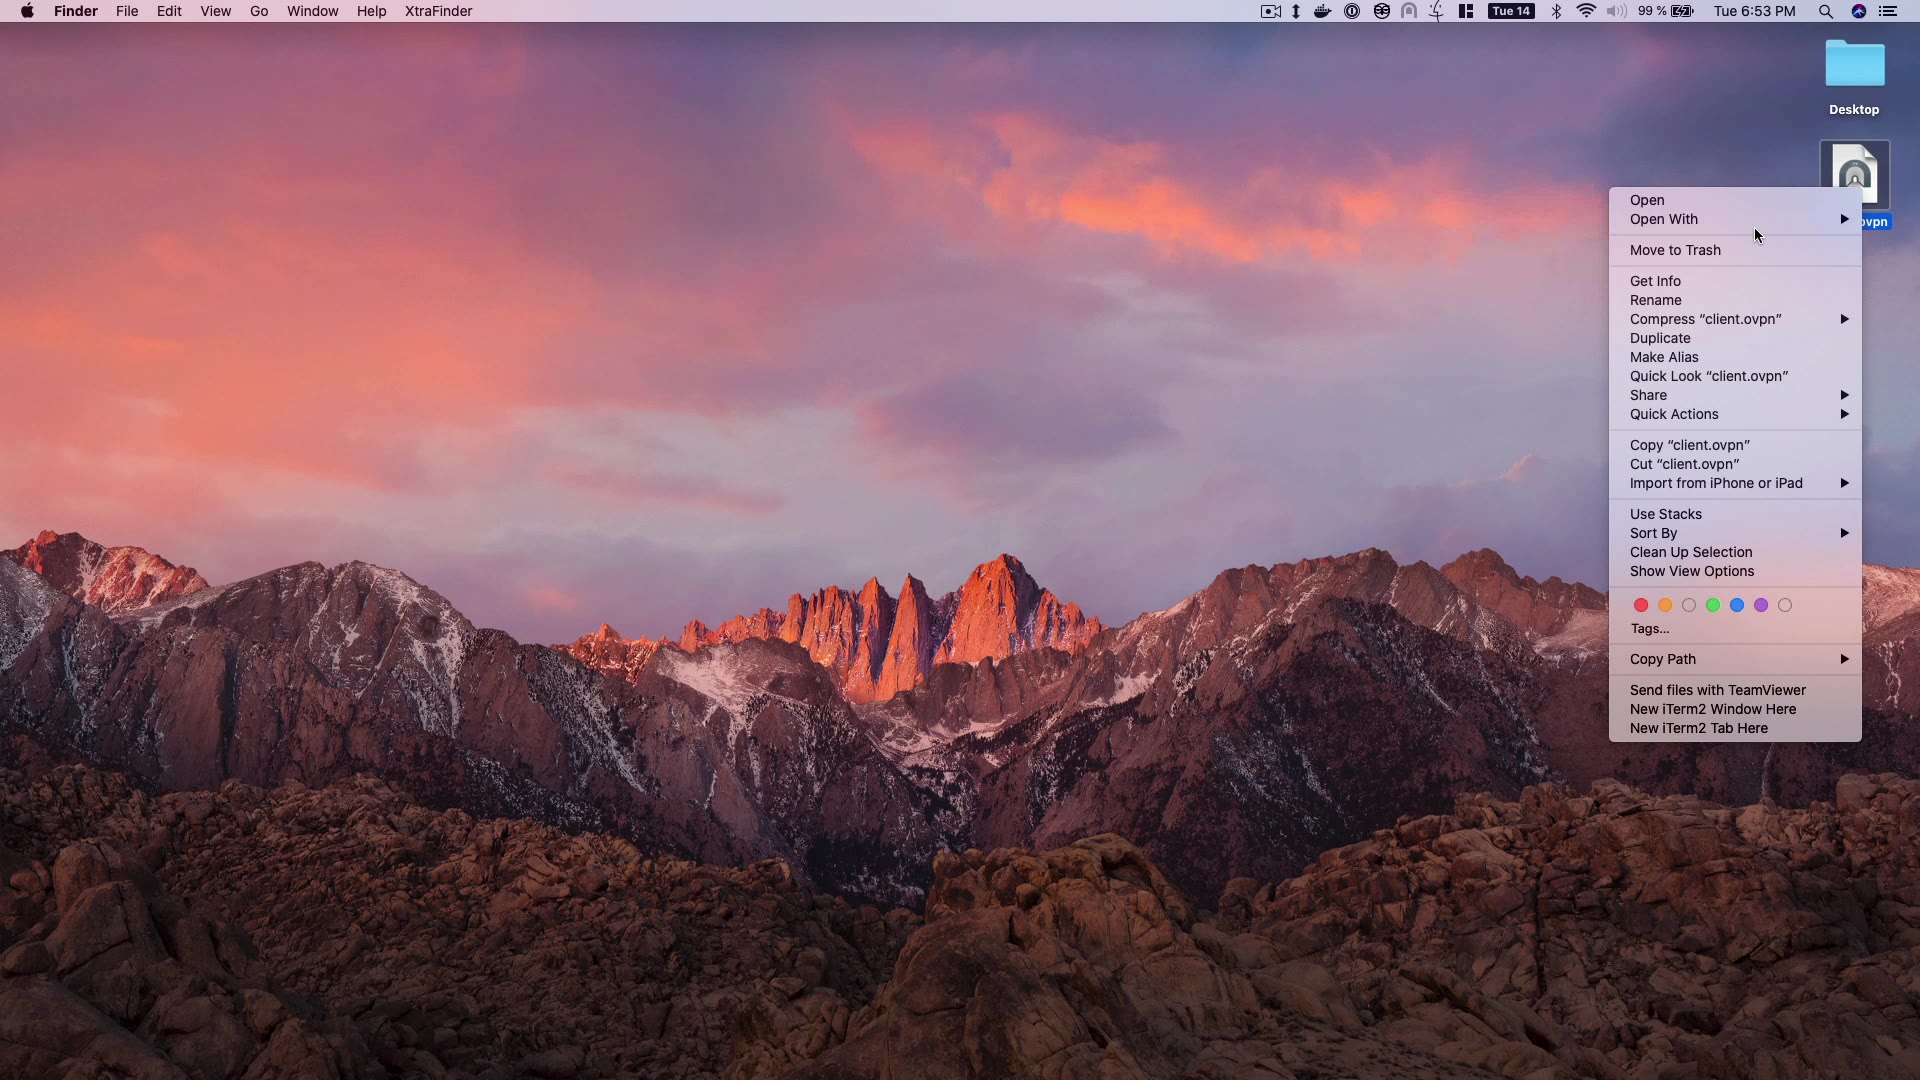Open Spotlight search magnifier icon
Screen dimensions: 1920x1080
(1825, 11)
